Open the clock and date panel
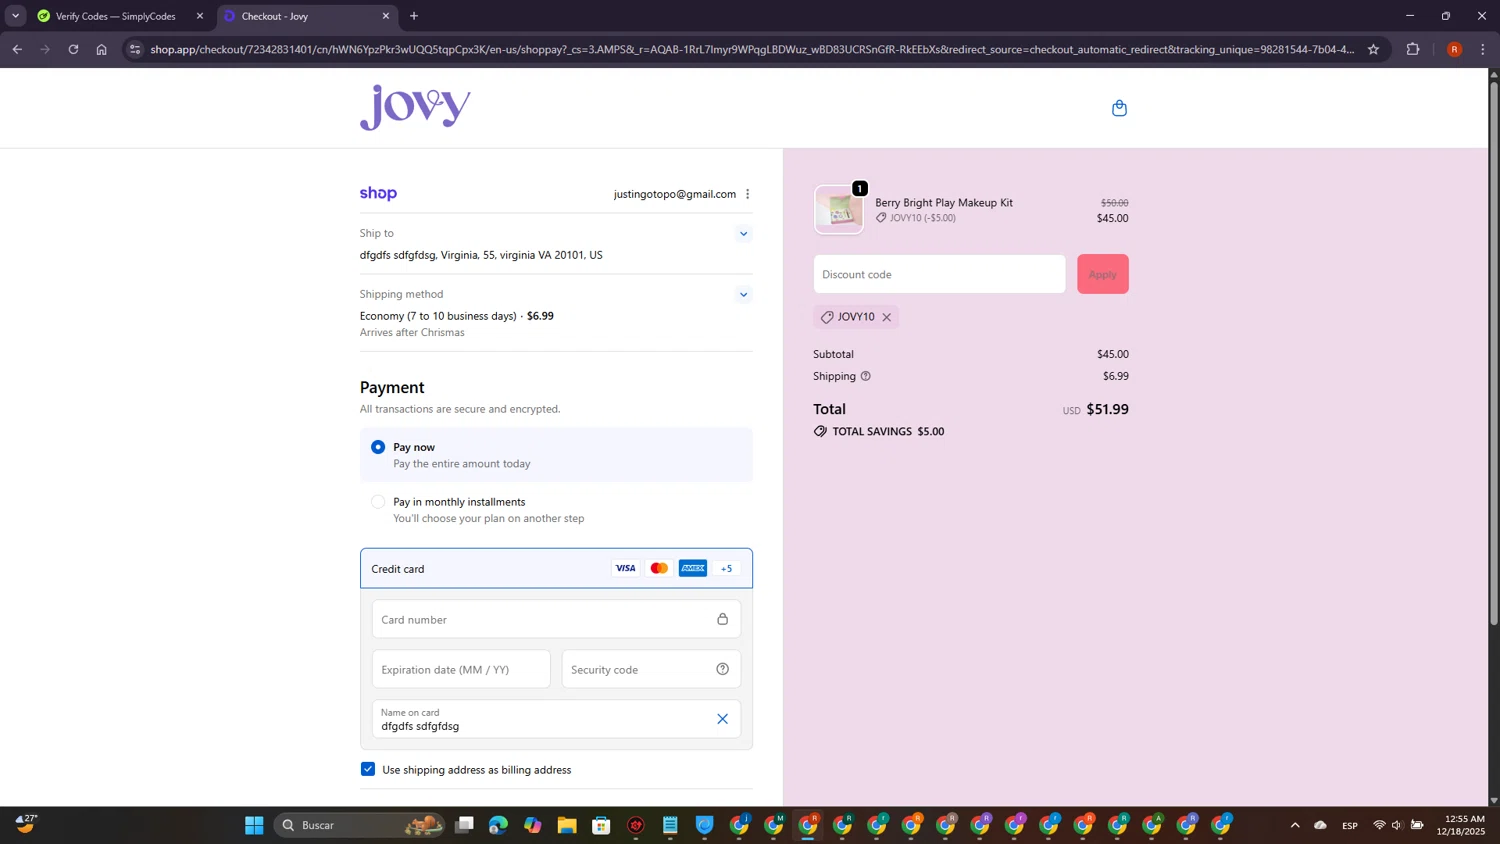The height and width of the screenshot is (844, 1500). click(x=1460, y=825)
